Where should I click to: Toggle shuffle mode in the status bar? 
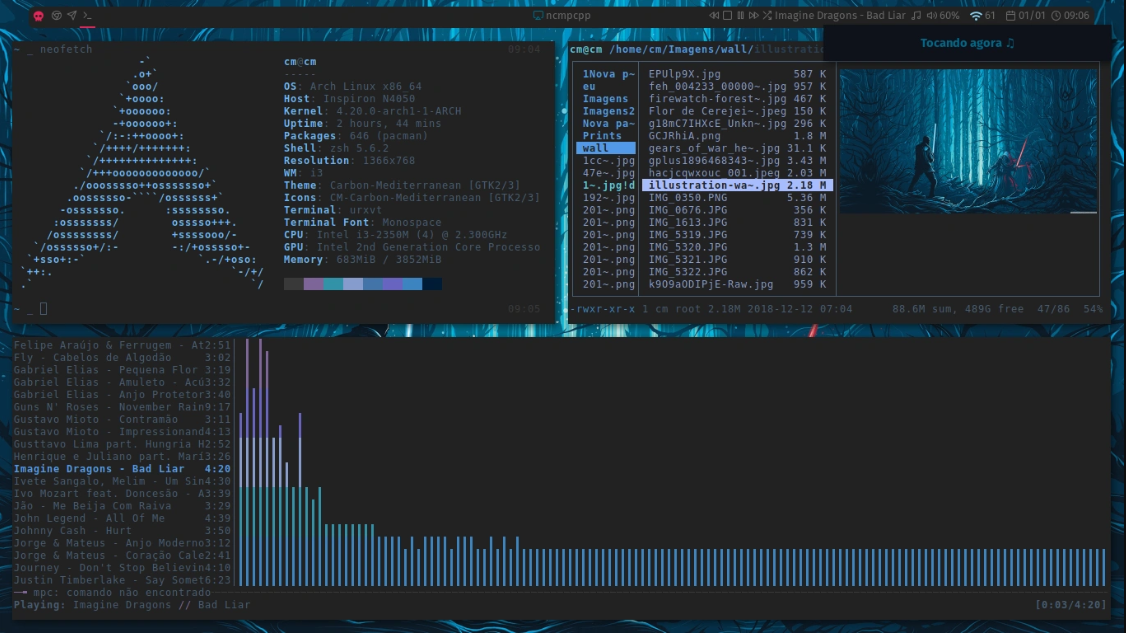click(x=768, y=15)
